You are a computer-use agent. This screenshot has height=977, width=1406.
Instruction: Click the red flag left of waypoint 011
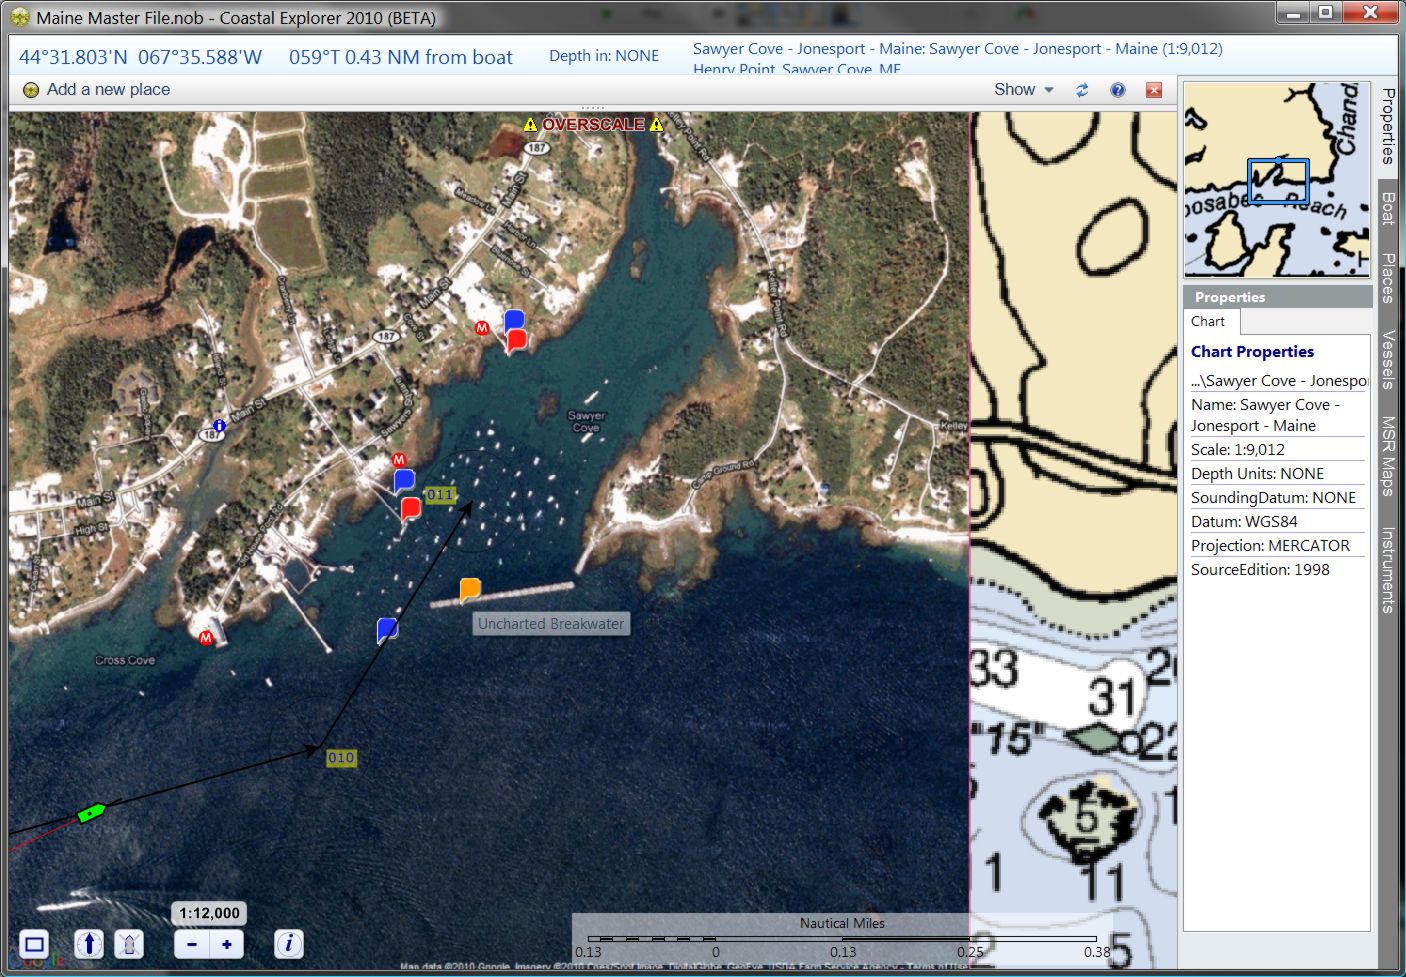(x=410, y=509)
